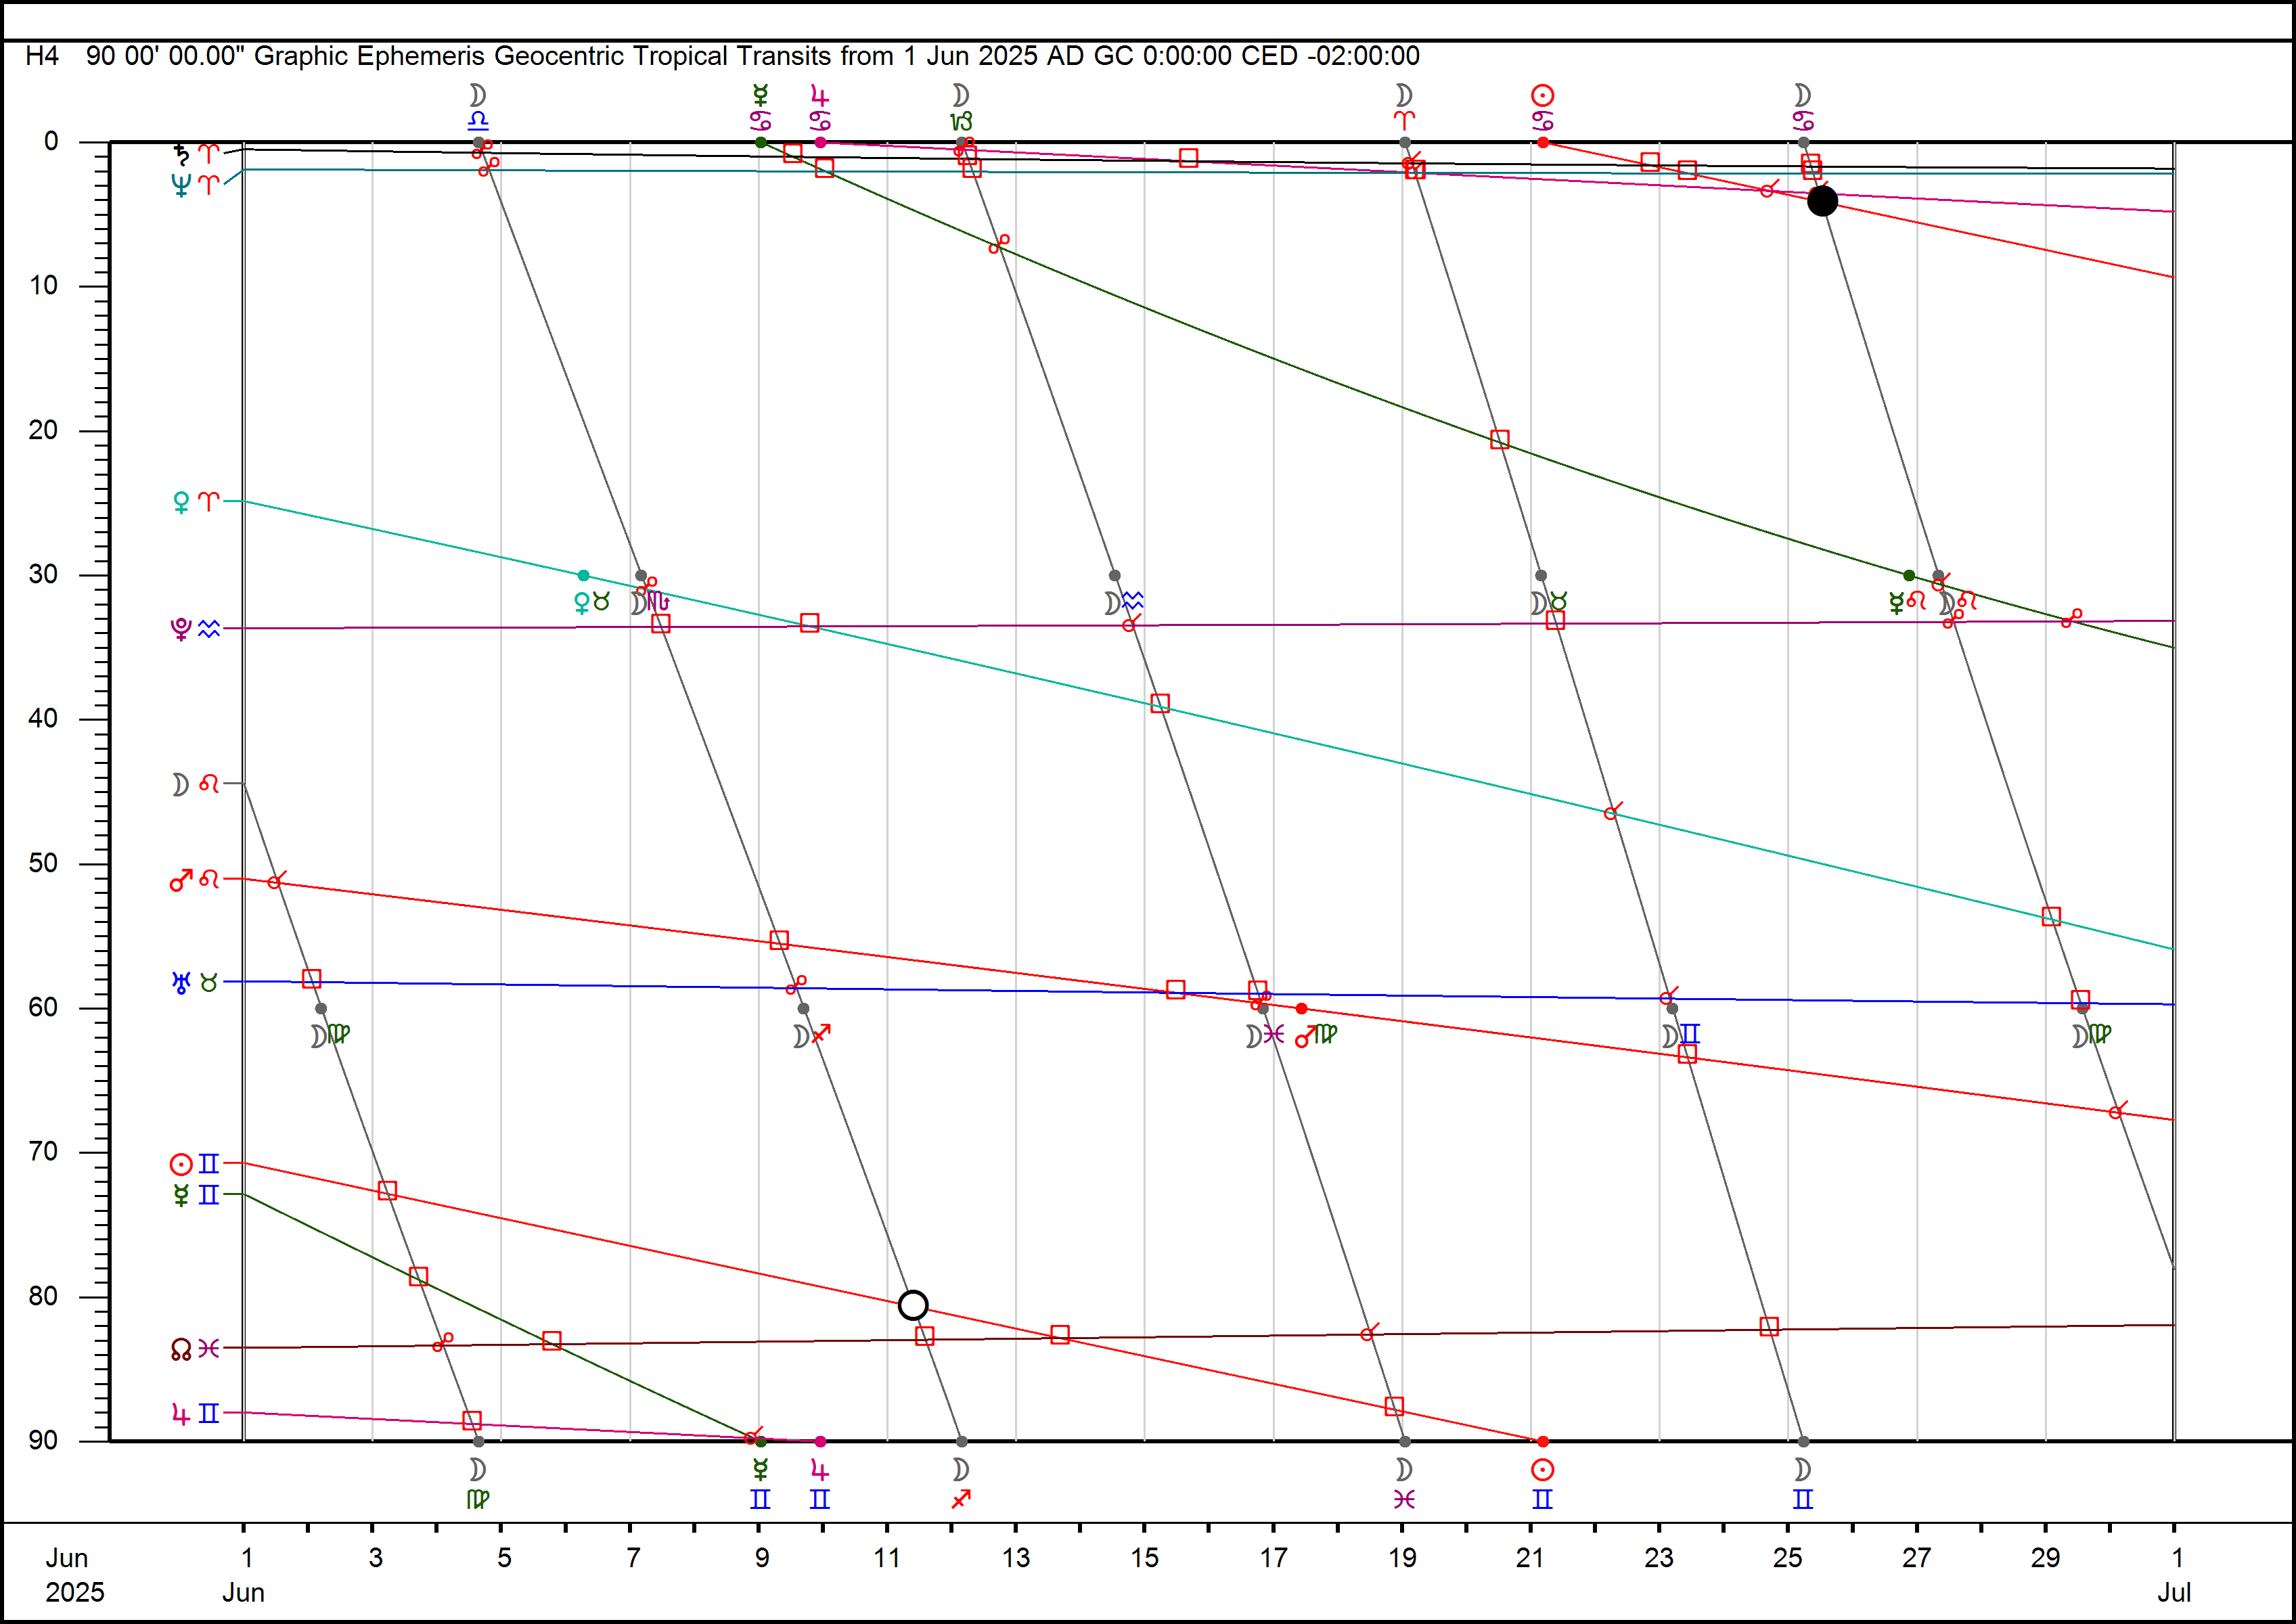2296x1624 pixels.
Task: Click the Sun Cancer ingress symbol at top
Action: [1542, 107]
